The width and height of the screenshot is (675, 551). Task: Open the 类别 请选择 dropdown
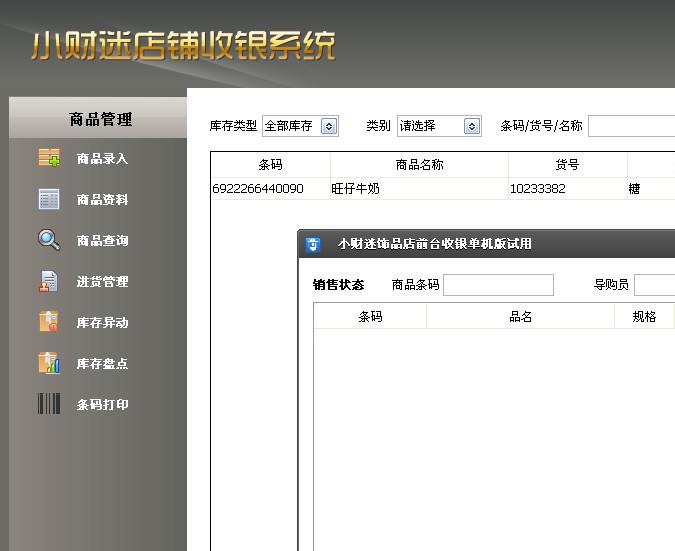click(472, 126)
